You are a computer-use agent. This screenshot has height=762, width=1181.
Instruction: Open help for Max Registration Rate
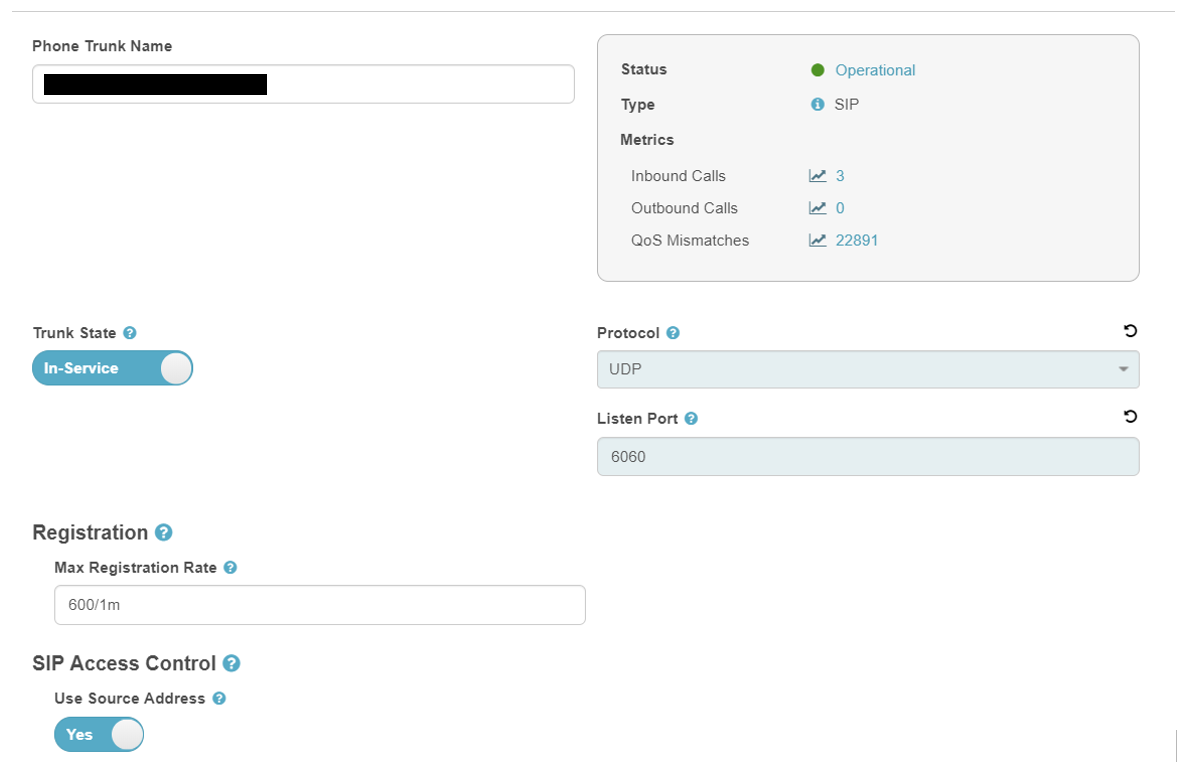coord(230,568)
